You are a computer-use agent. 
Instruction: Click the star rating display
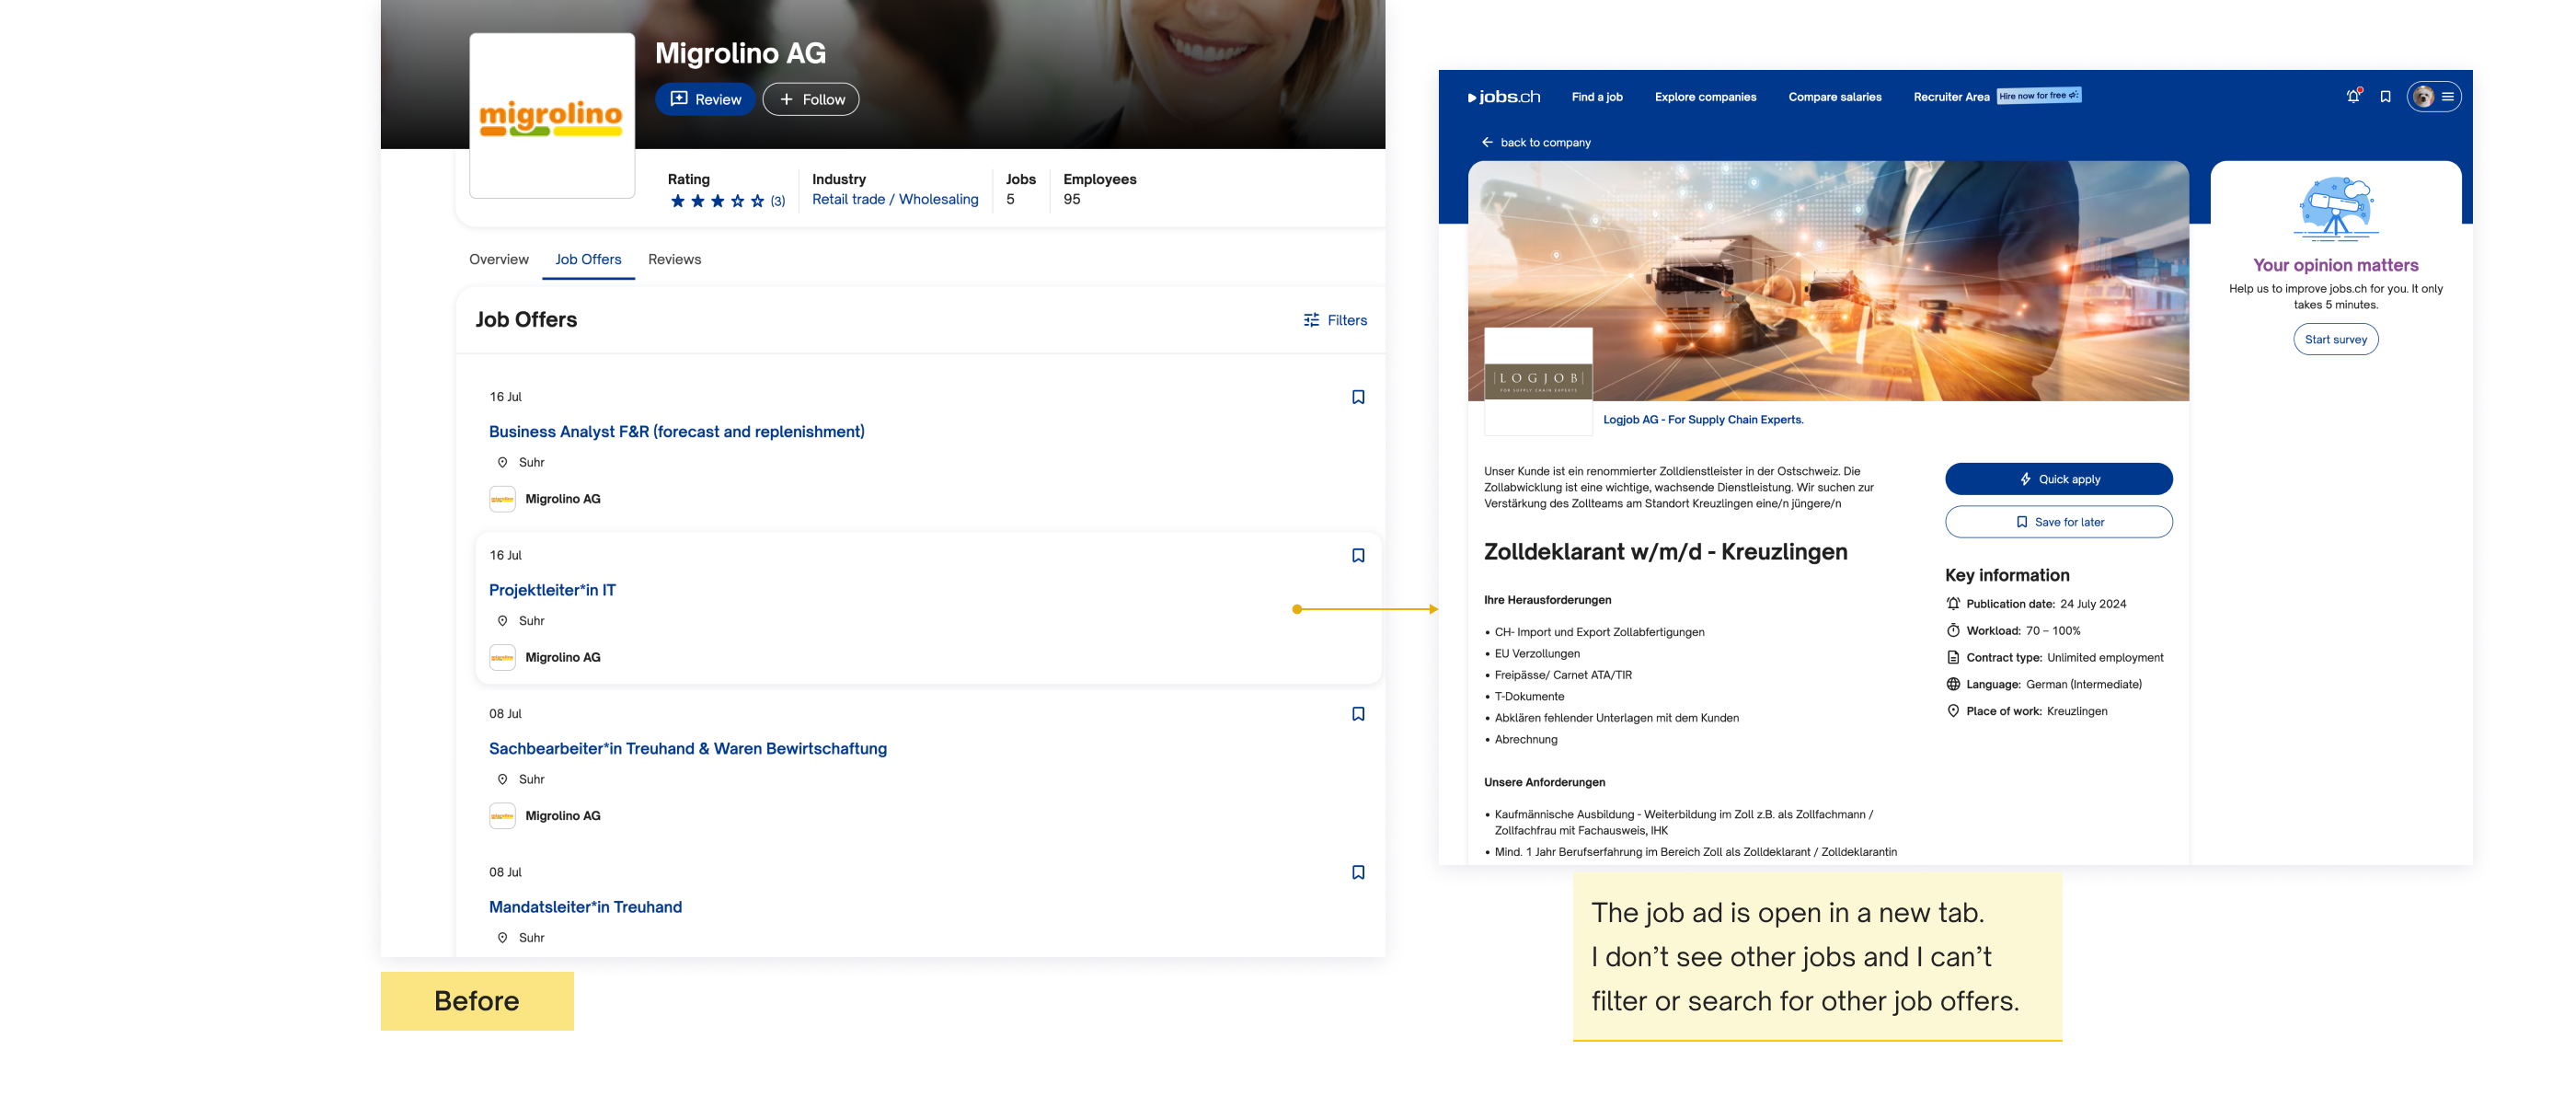pos(717,201)
